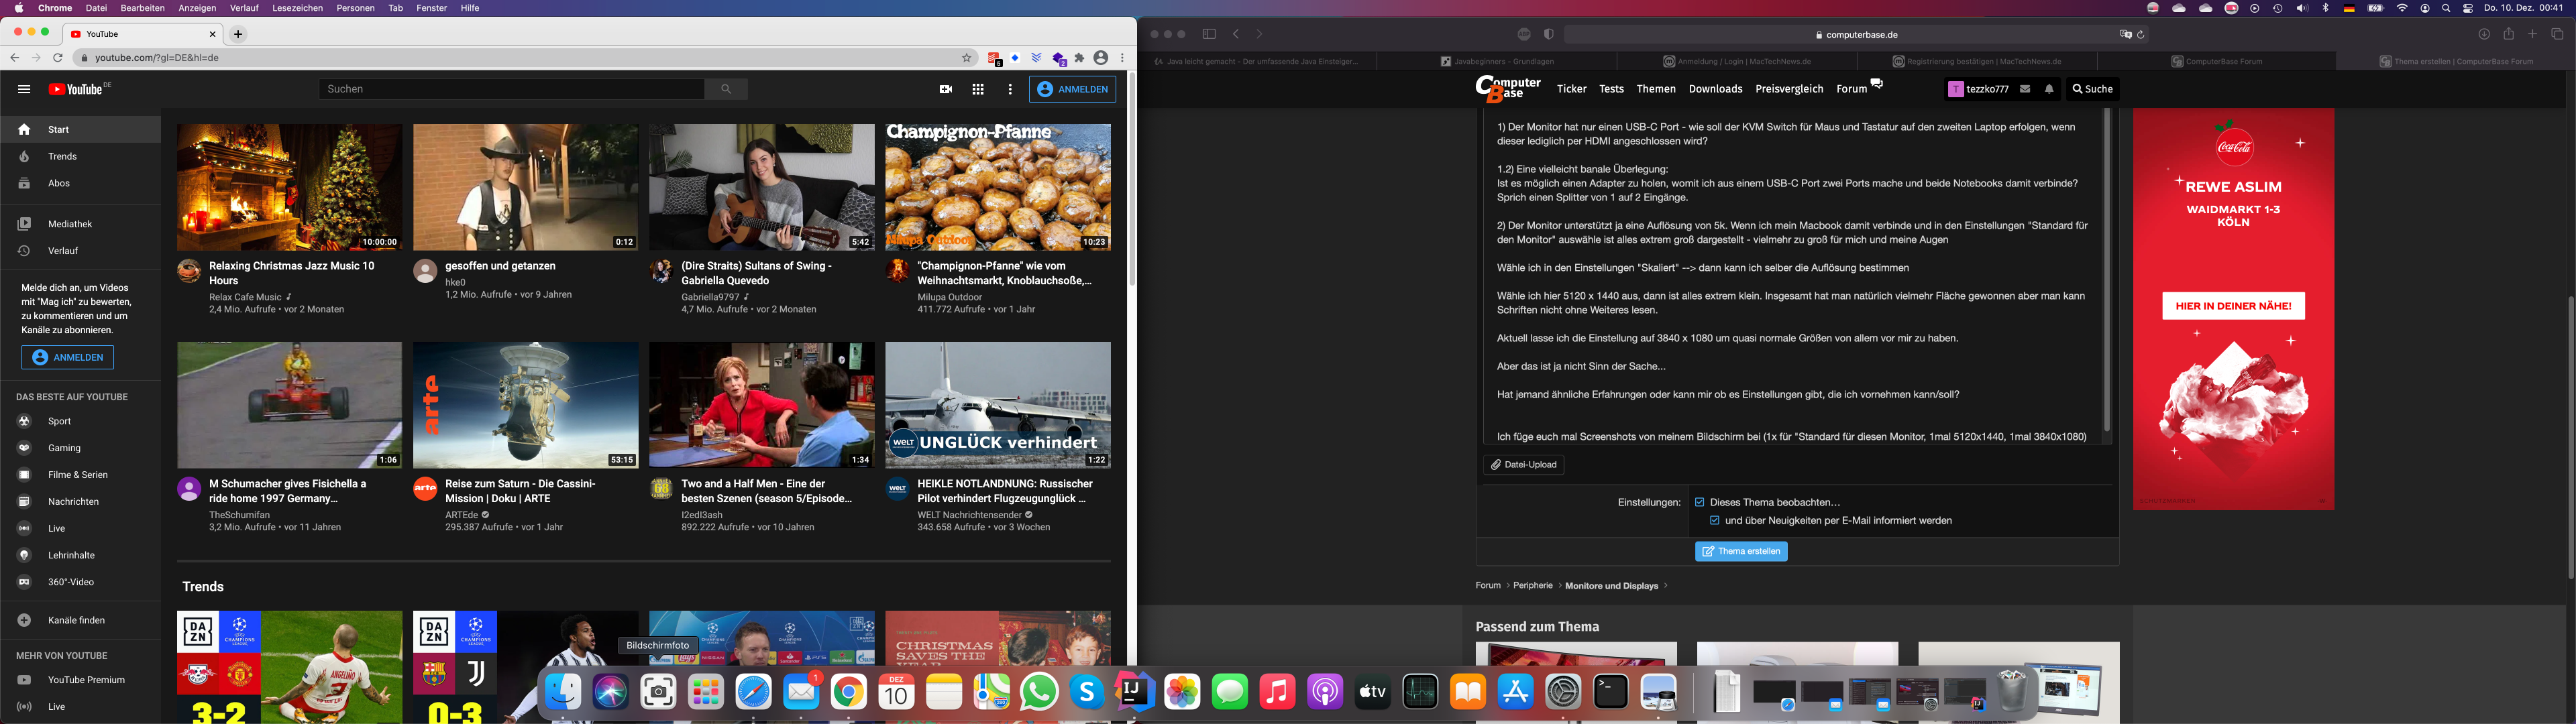2576x724 pixels.
Task: Open the YouTube apps grid icon
Action: (x=978, y=89)
